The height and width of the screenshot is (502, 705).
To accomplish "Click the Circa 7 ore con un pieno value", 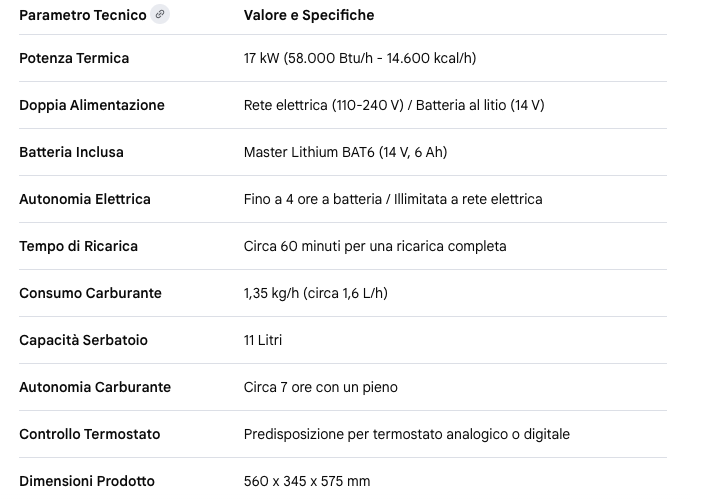I will coord(321,387).
